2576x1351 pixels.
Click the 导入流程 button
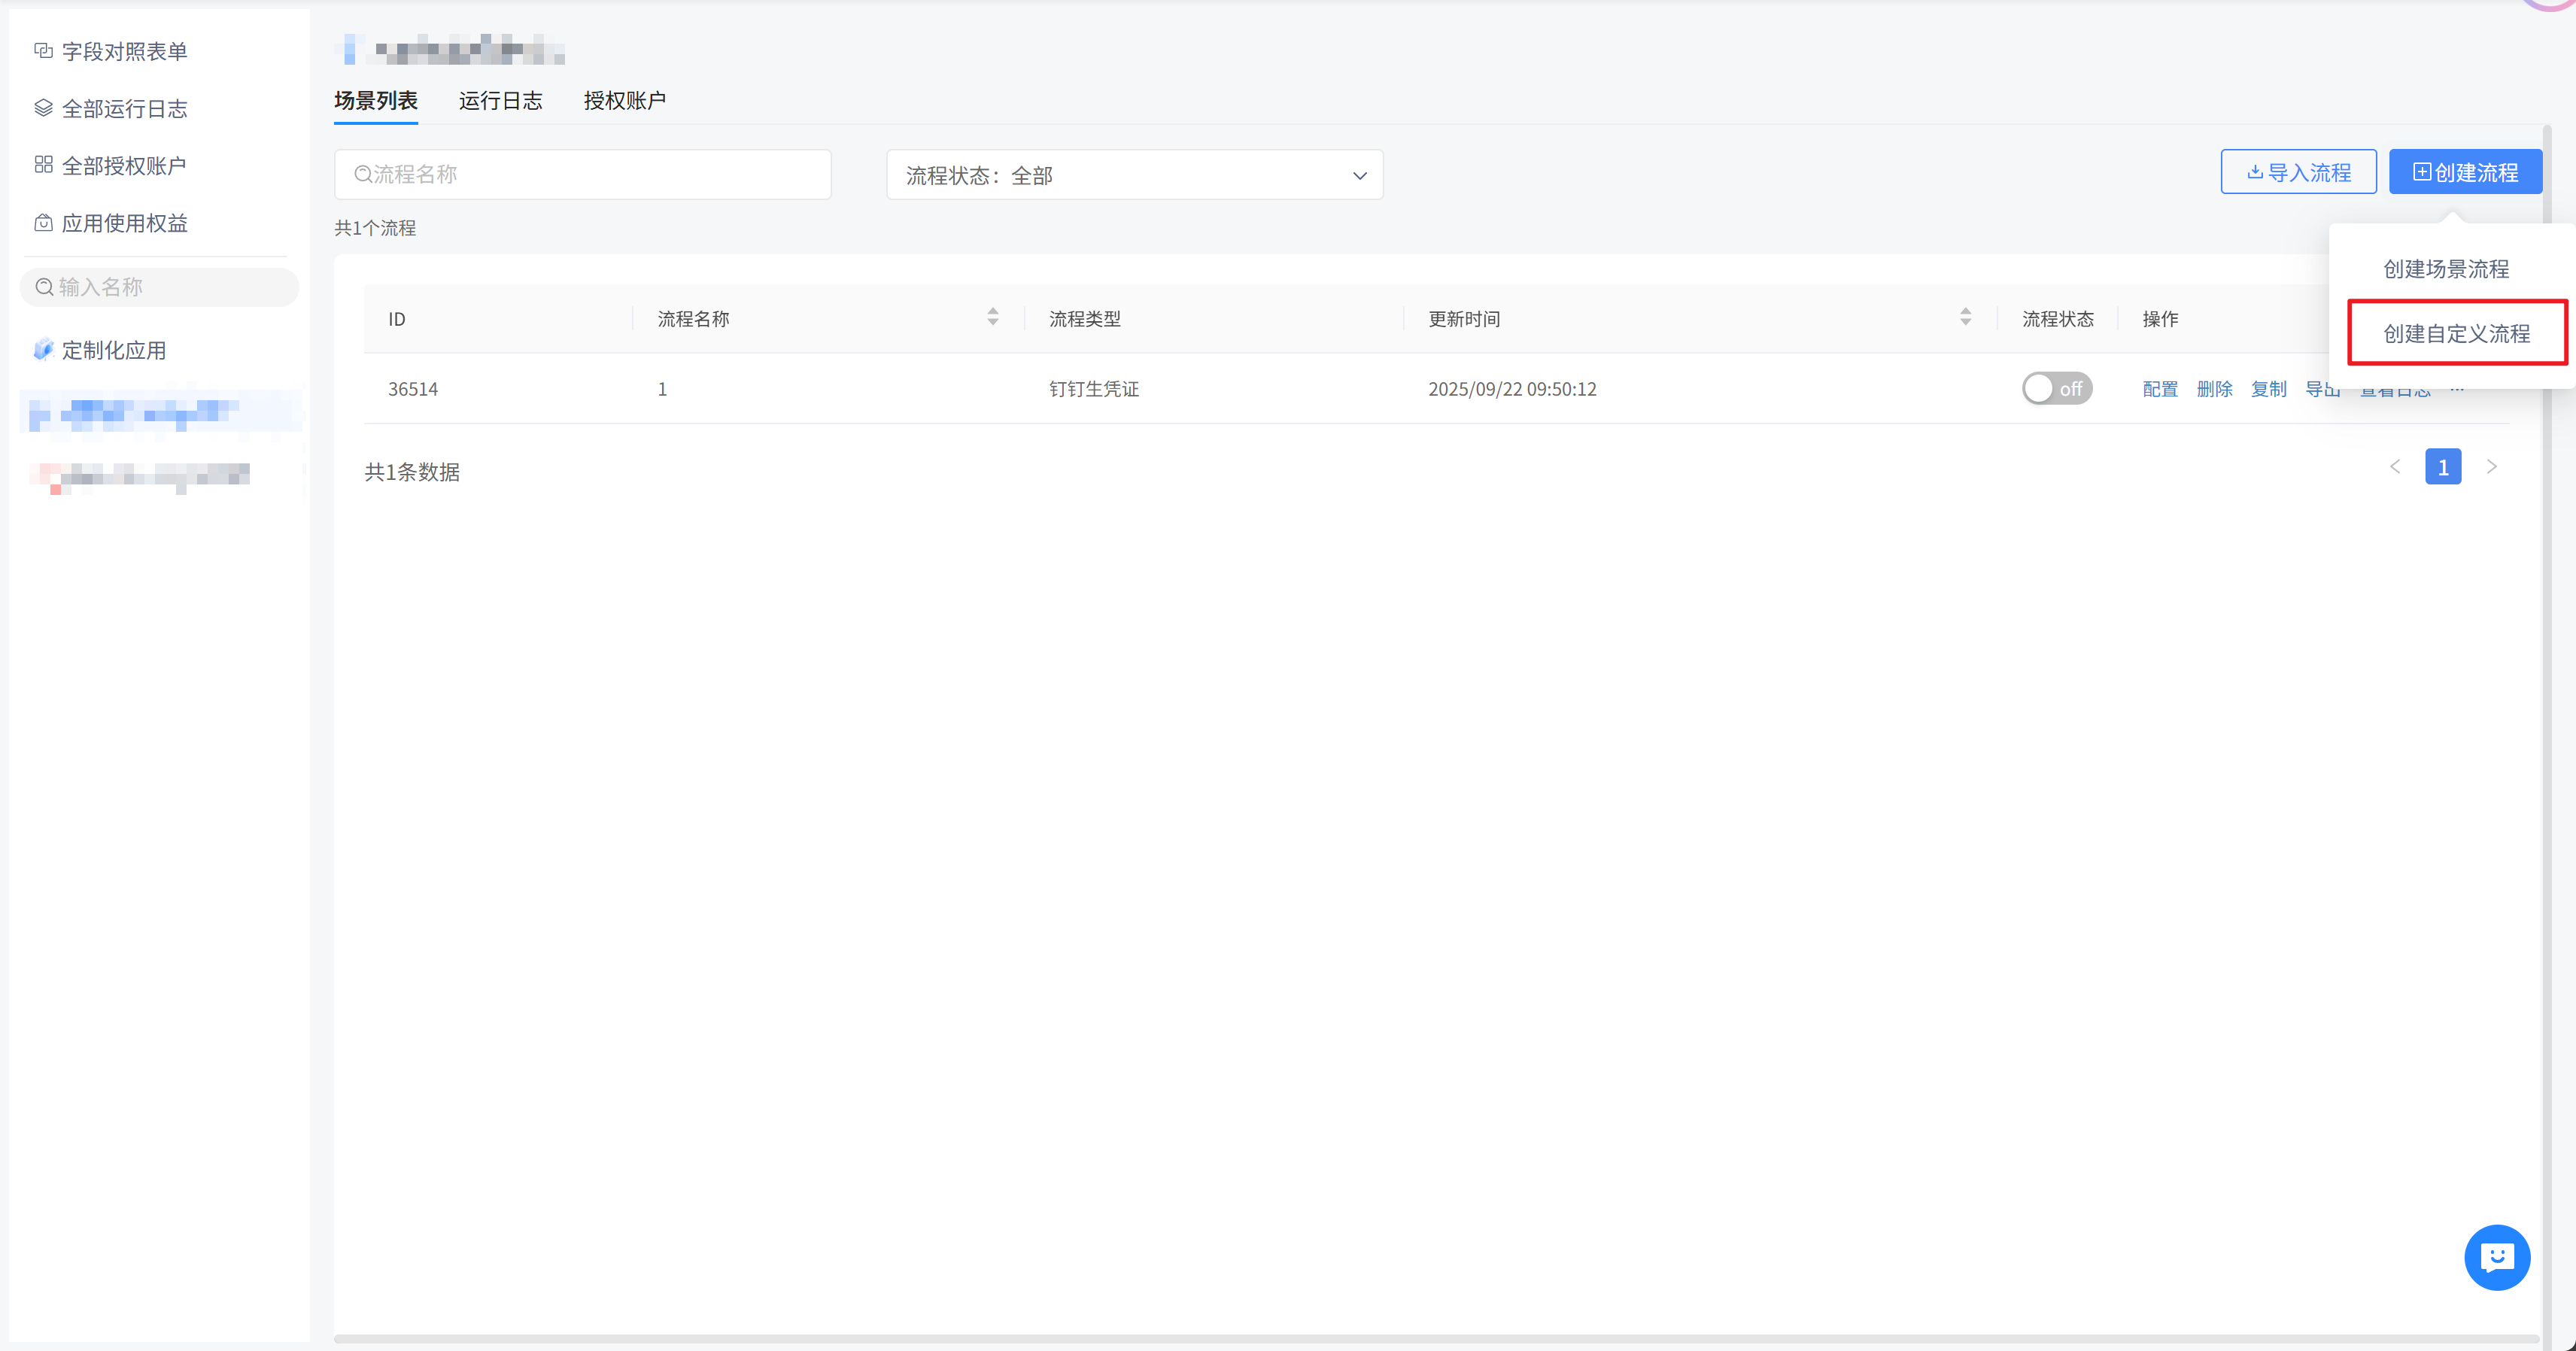pyautogui.click(x=2298, y=172)
